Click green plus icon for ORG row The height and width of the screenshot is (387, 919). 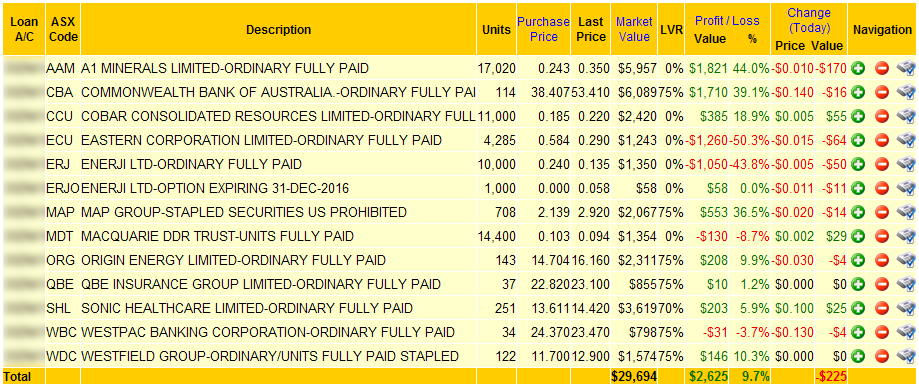click(859, 260)
